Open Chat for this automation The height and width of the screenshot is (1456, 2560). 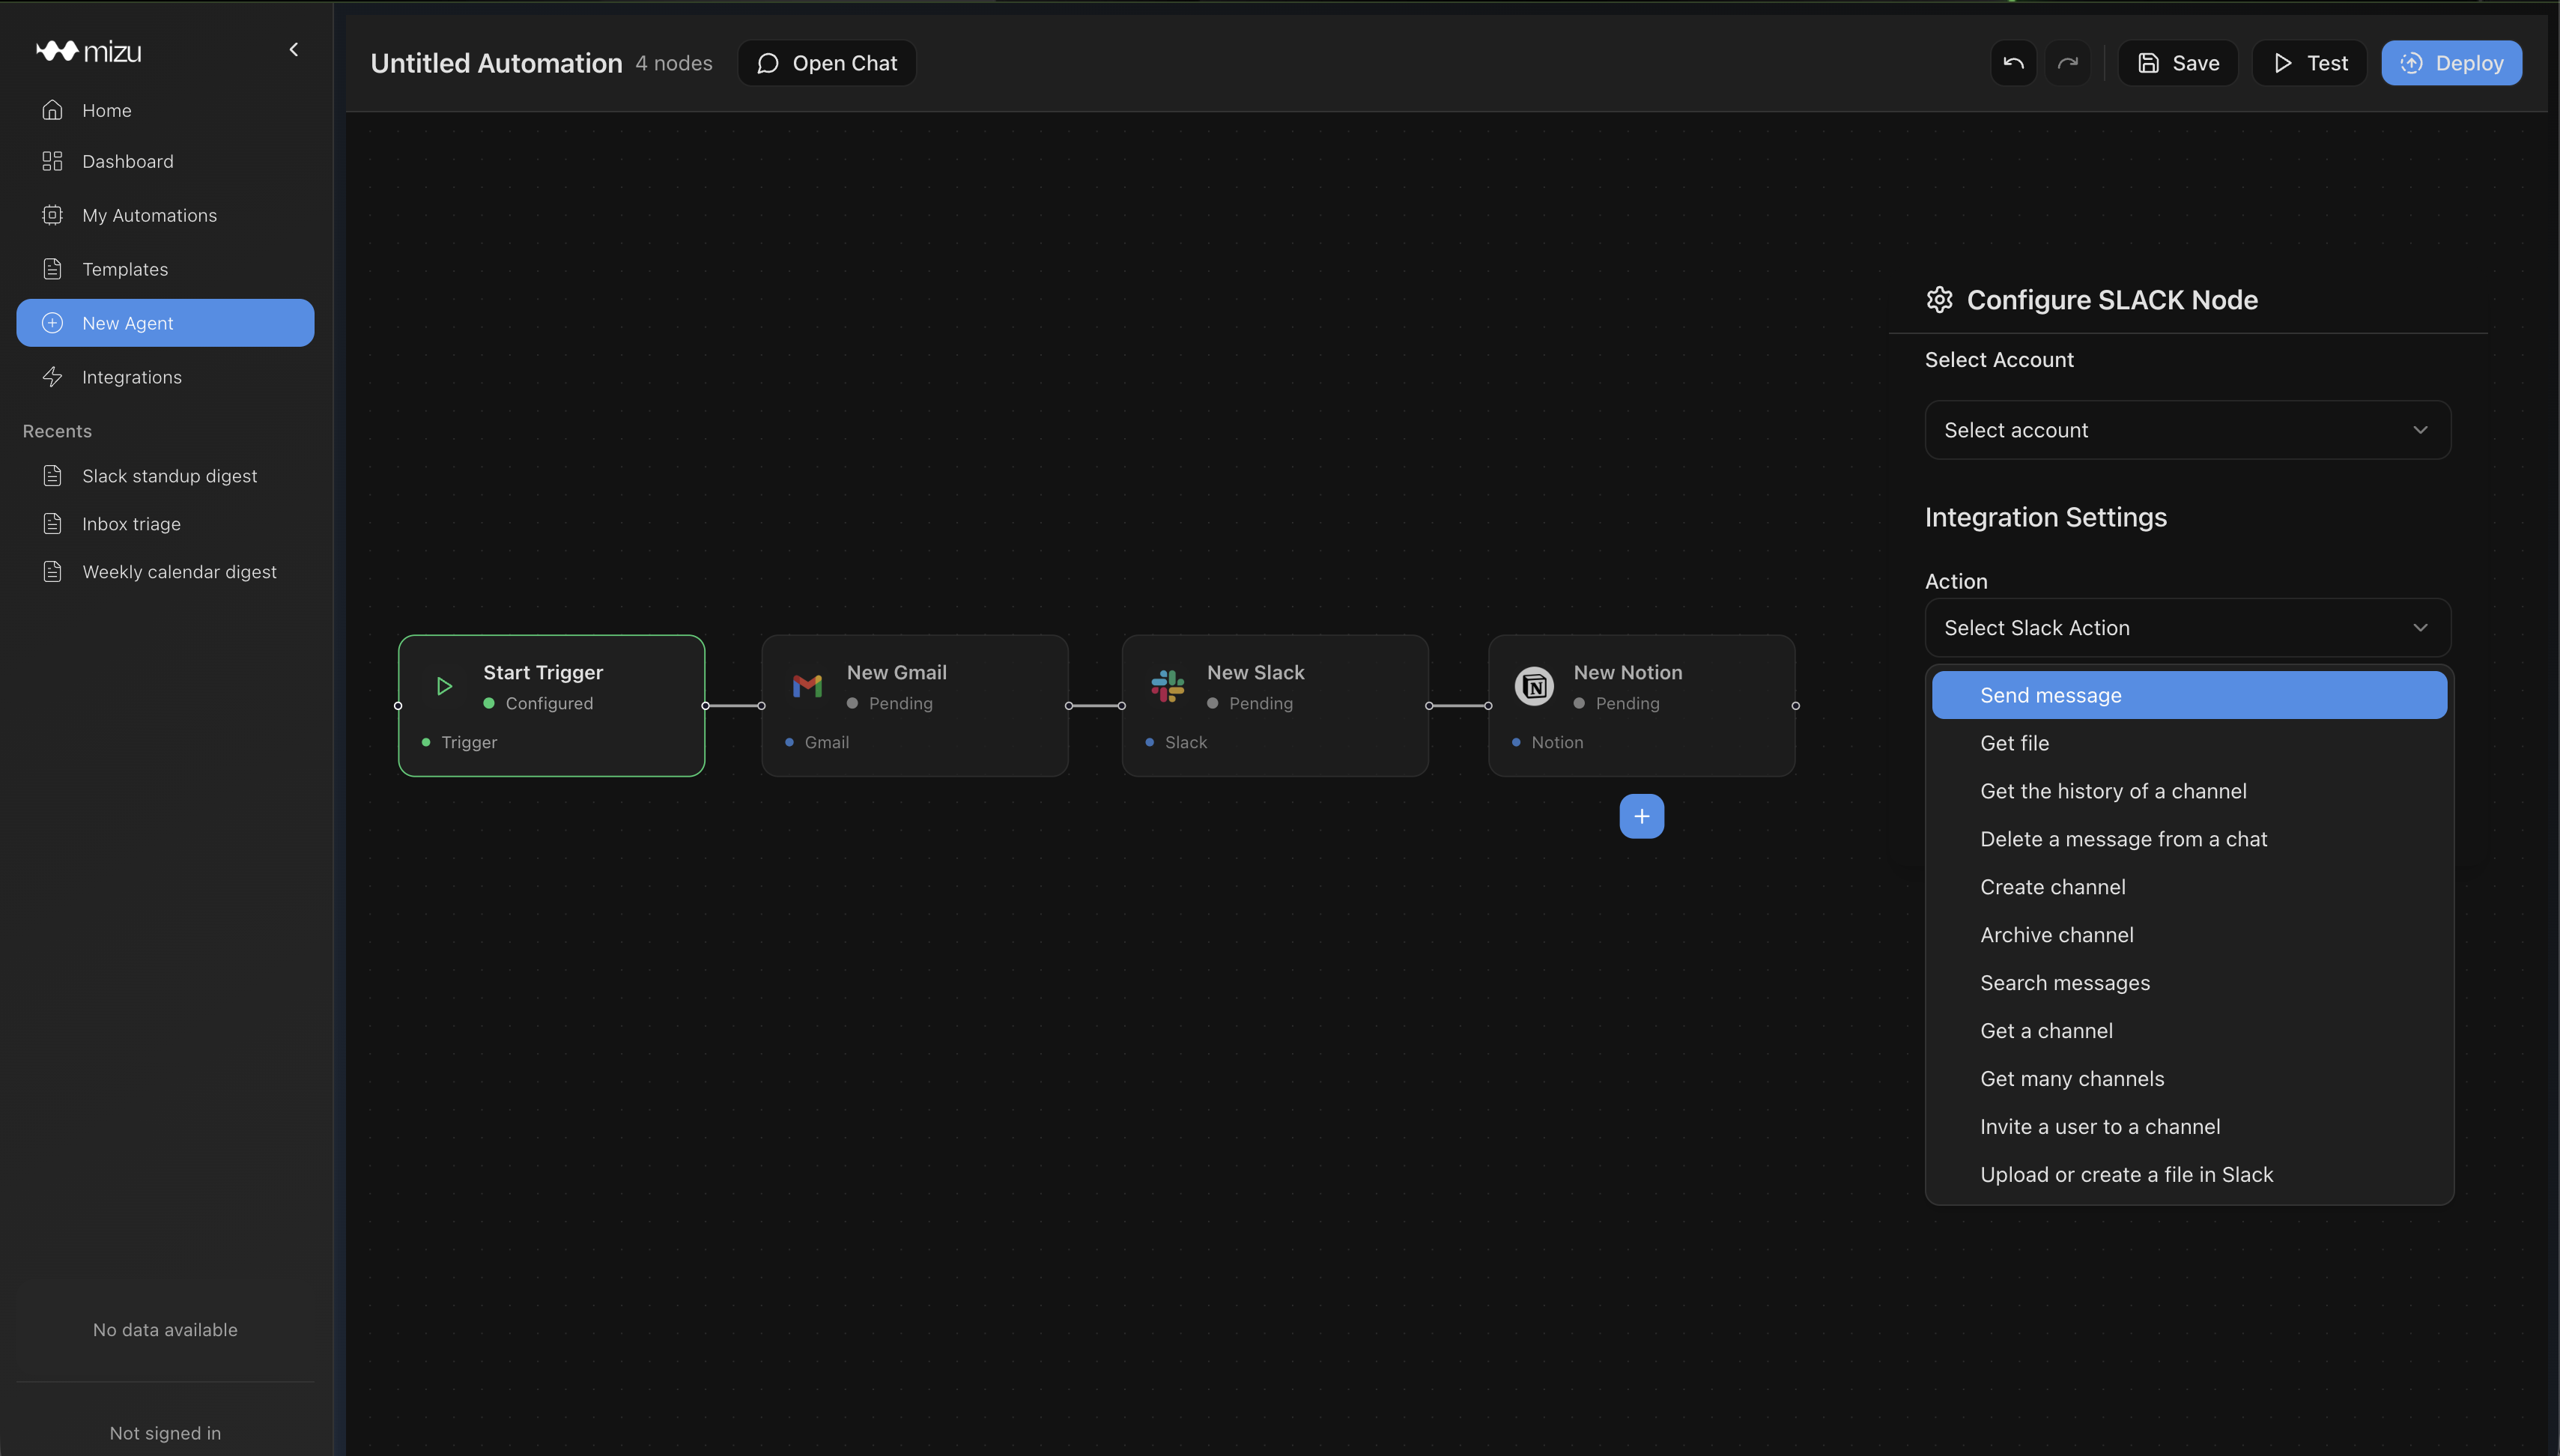point(827,63)
